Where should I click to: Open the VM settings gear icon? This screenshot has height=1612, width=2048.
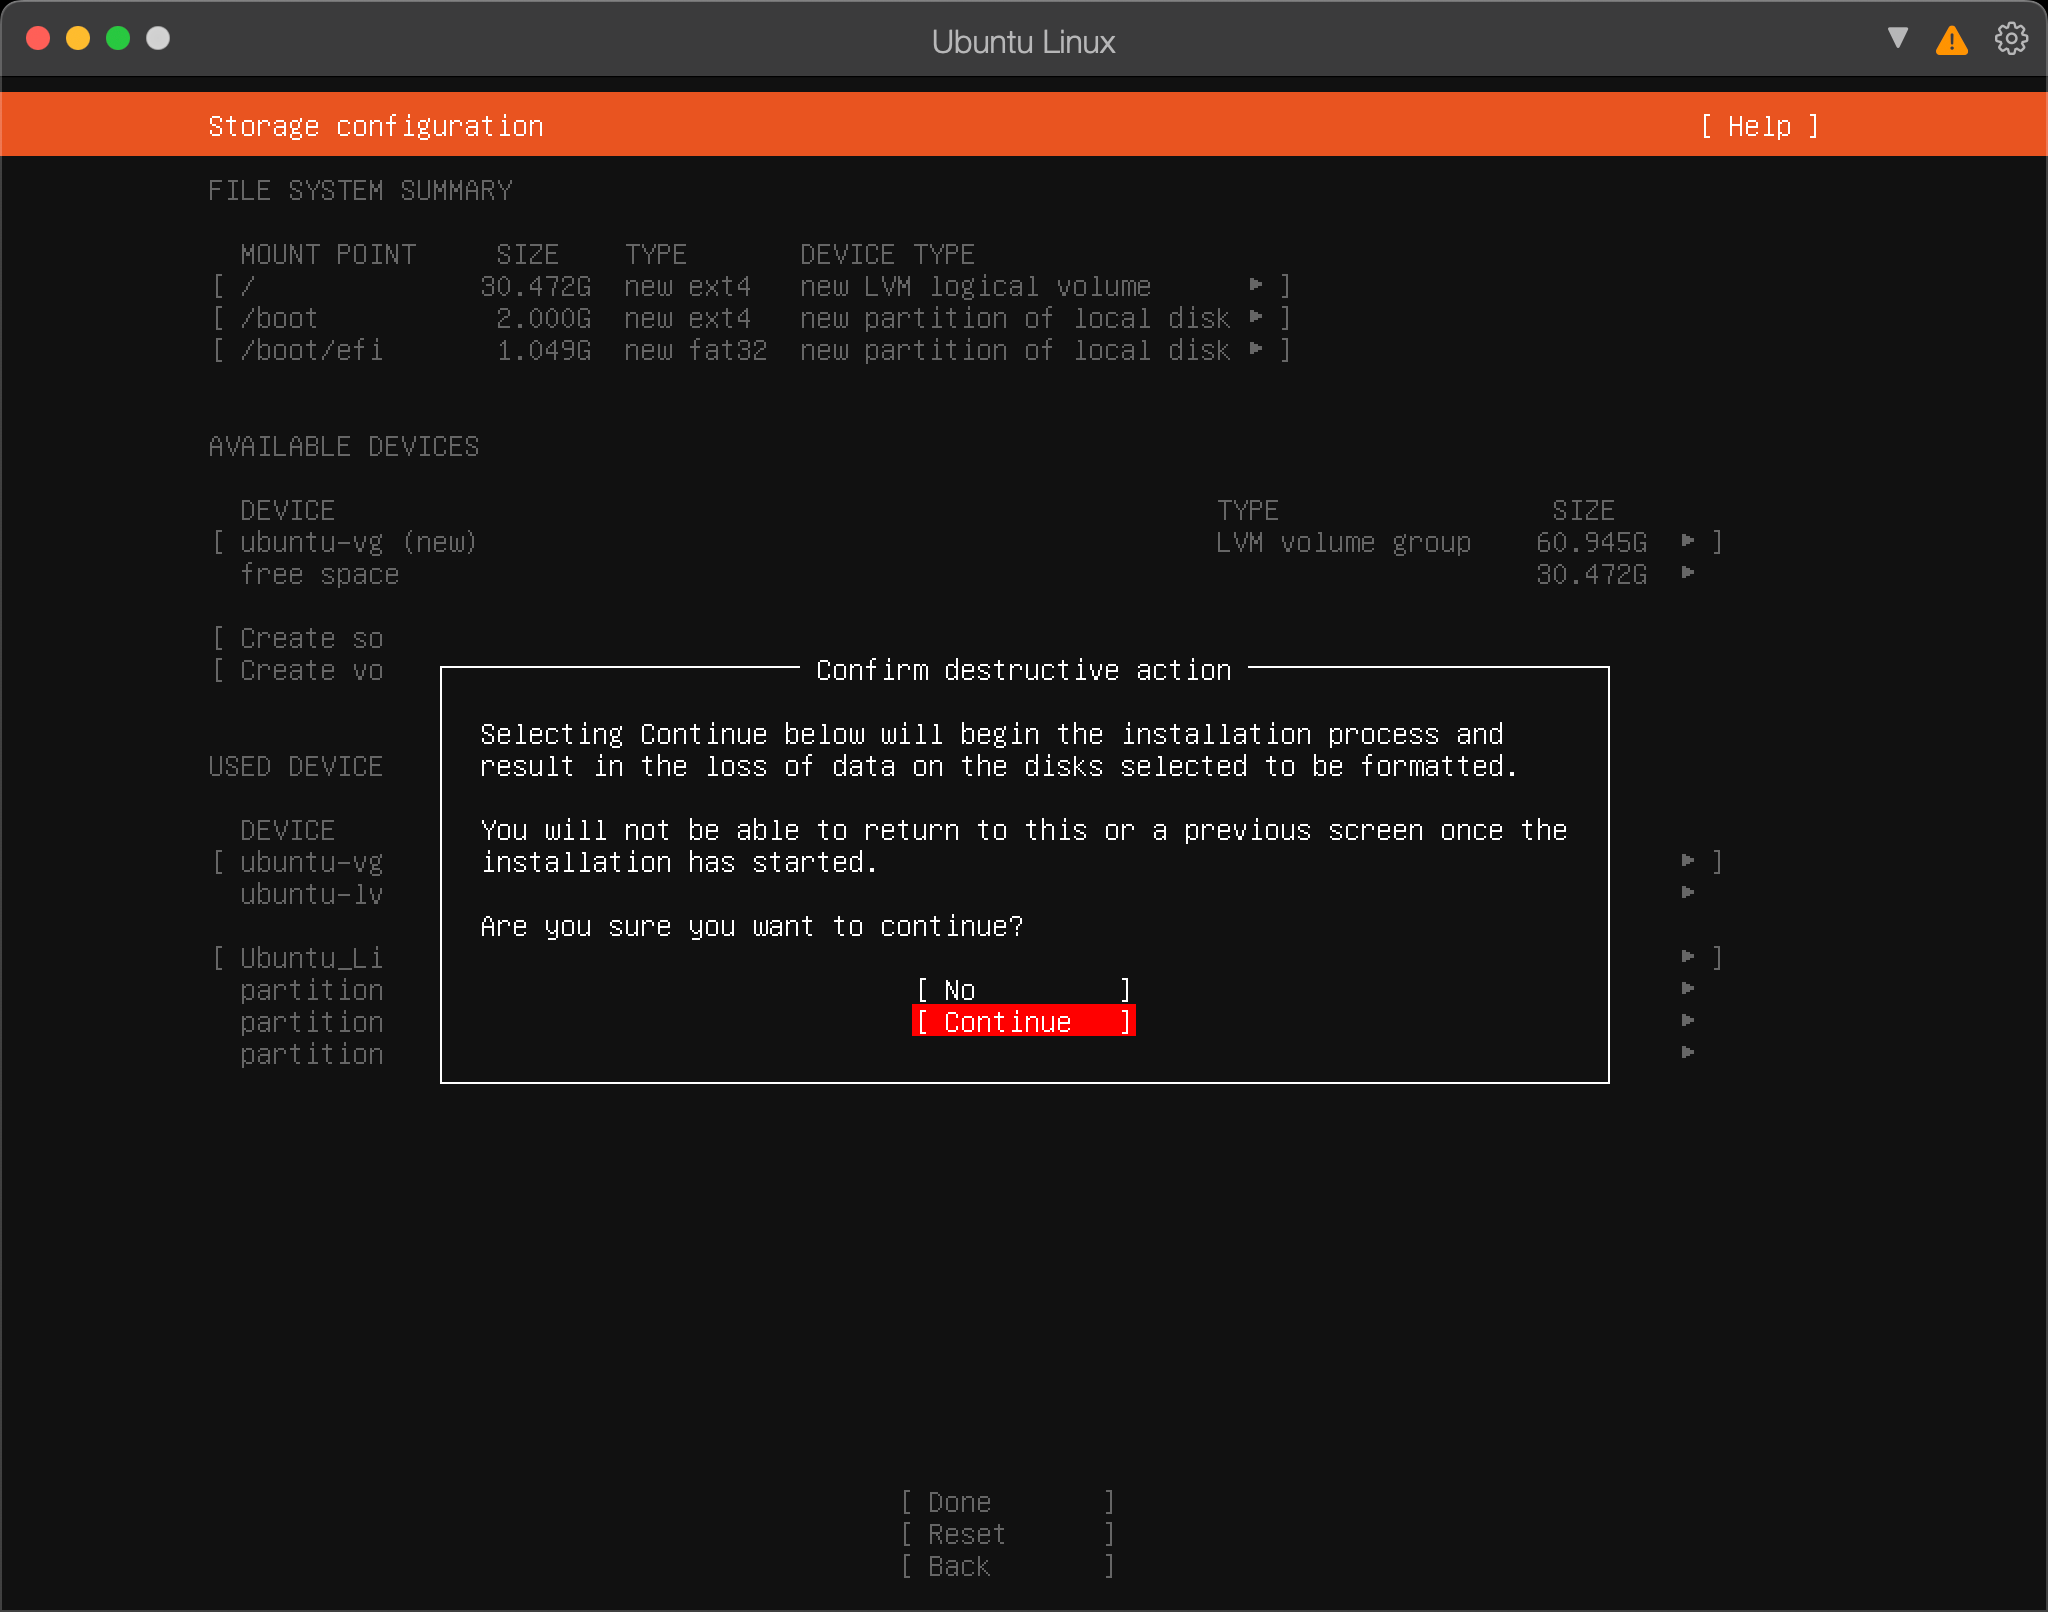(2011, 39)
